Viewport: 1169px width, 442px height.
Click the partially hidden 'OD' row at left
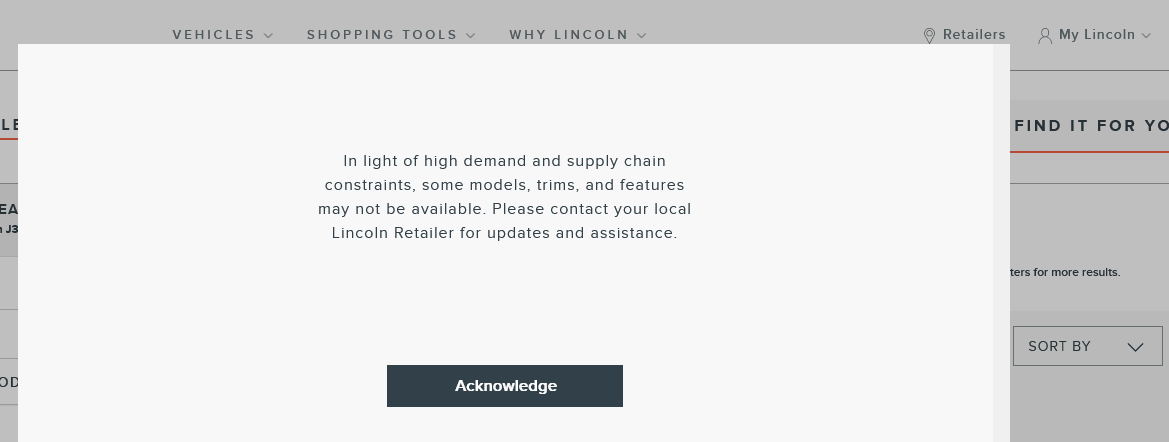(x=9, y=382)
